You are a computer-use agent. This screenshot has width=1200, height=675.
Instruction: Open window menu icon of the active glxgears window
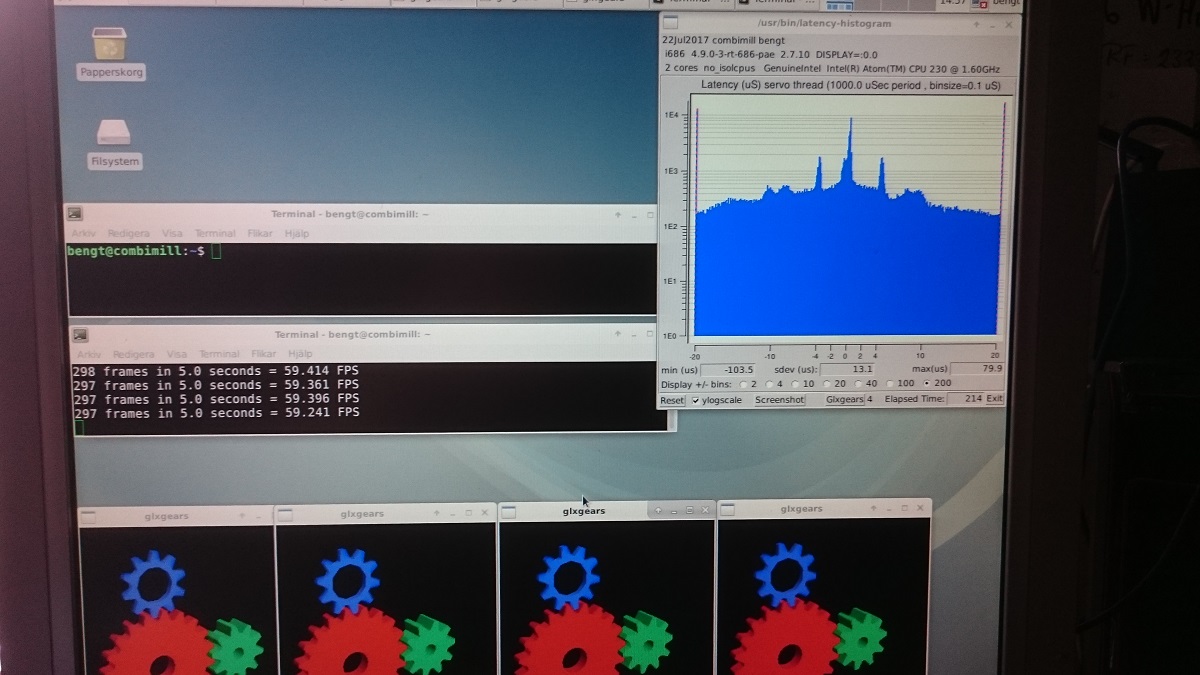[509, 512]
